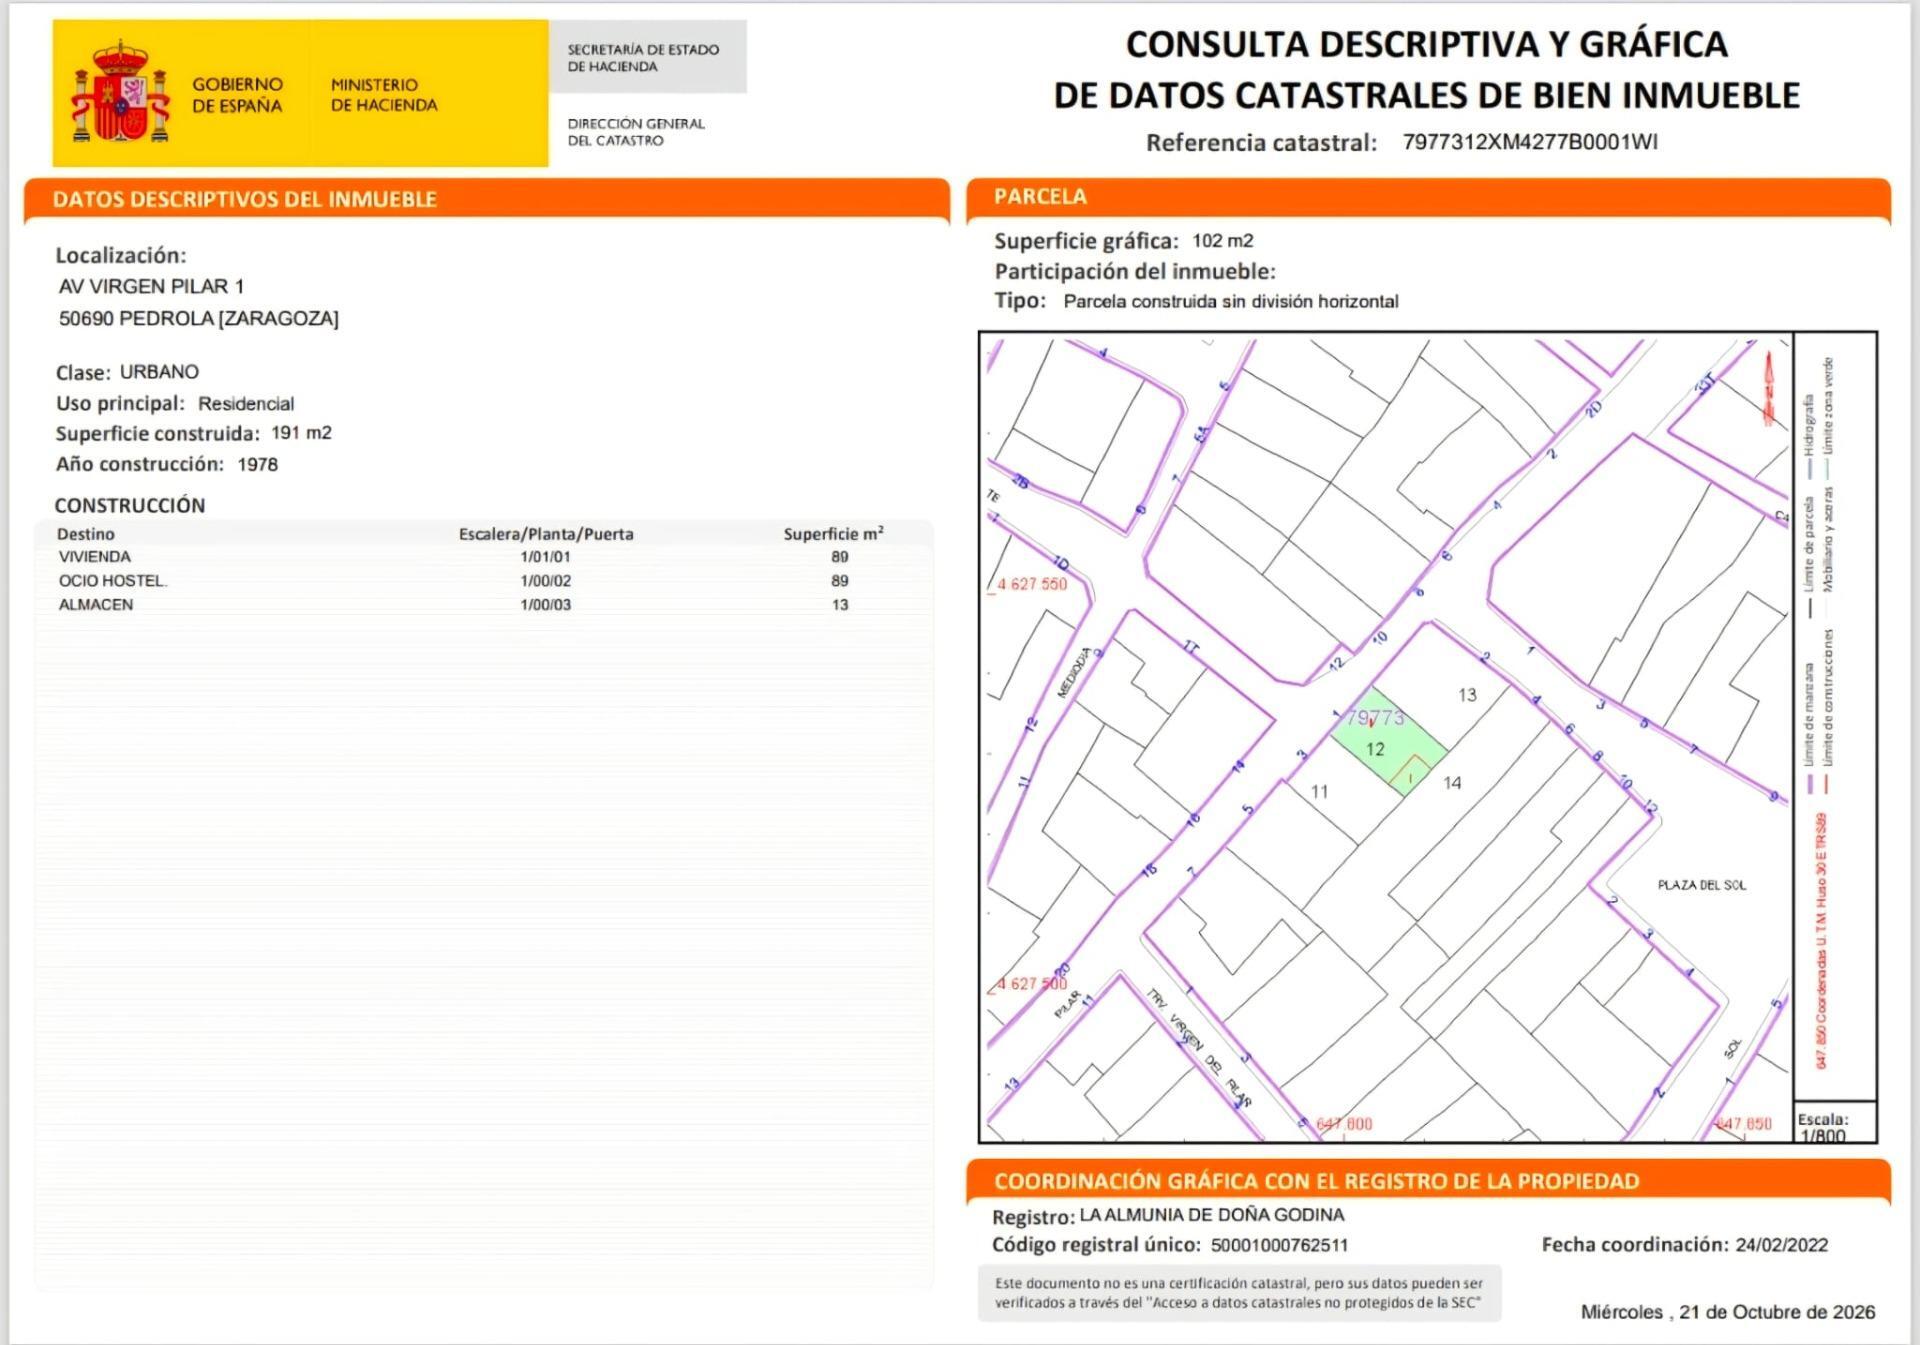Select the ALMACEN row
This screenshot has height=1345, width=1920.
point(485,605)
